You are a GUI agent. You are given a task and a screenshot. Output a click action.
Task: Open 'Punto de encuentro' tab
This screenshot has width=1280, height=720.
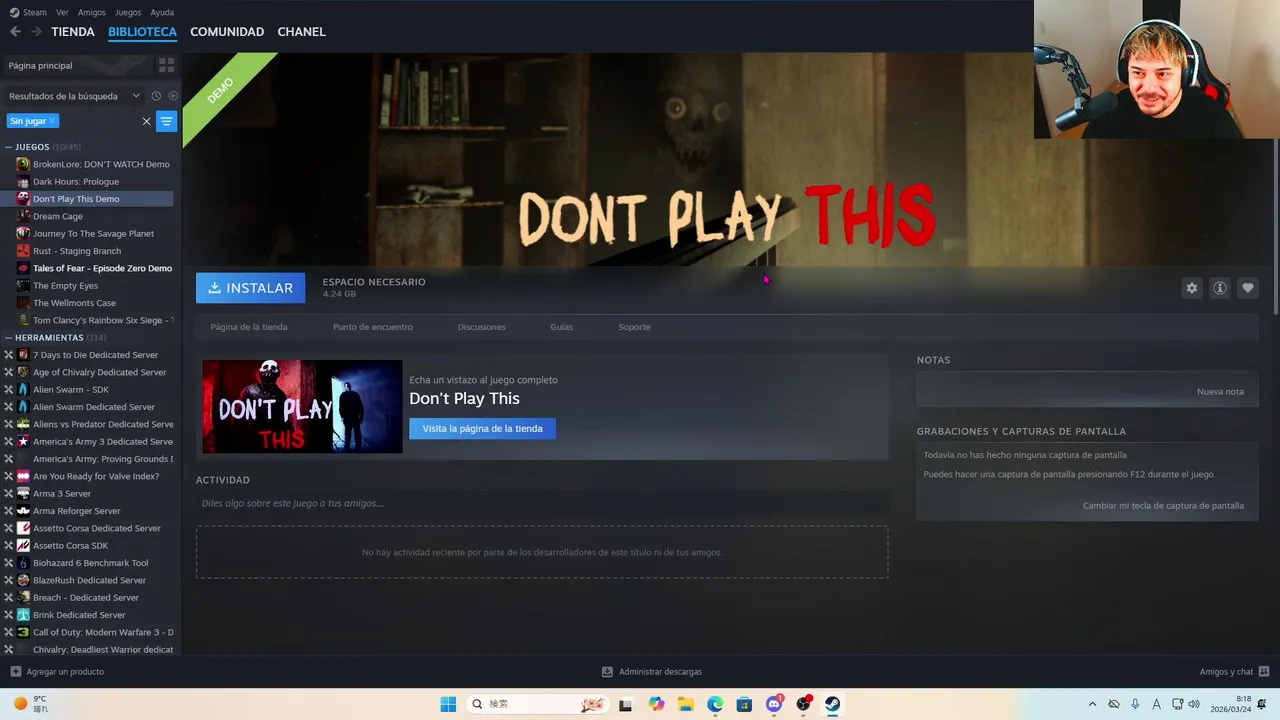373,327
